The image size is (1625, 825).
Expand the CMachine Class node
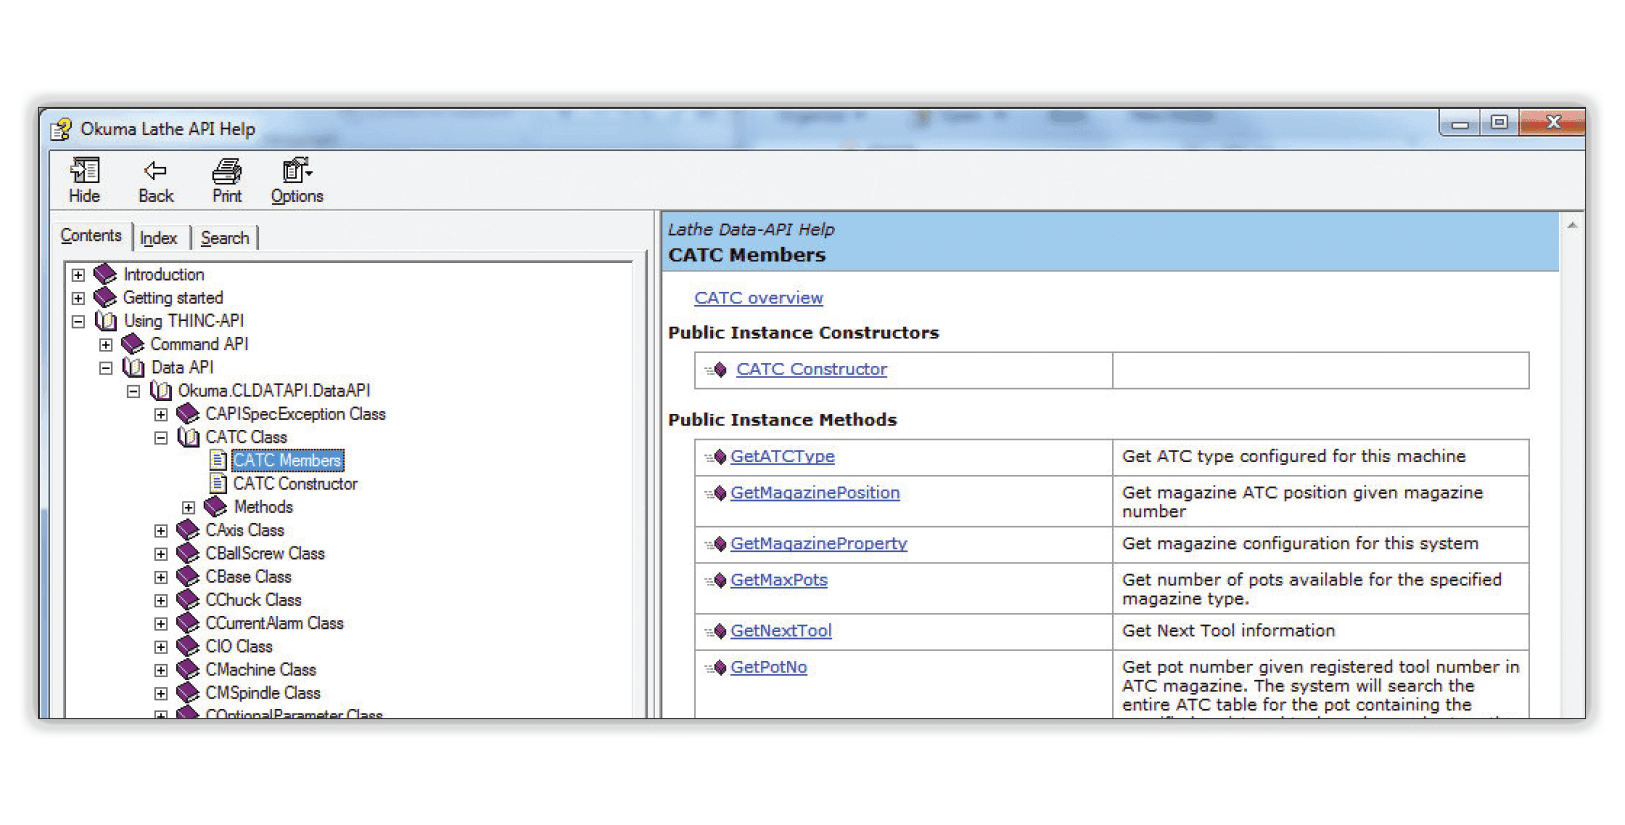click(161, 670)
